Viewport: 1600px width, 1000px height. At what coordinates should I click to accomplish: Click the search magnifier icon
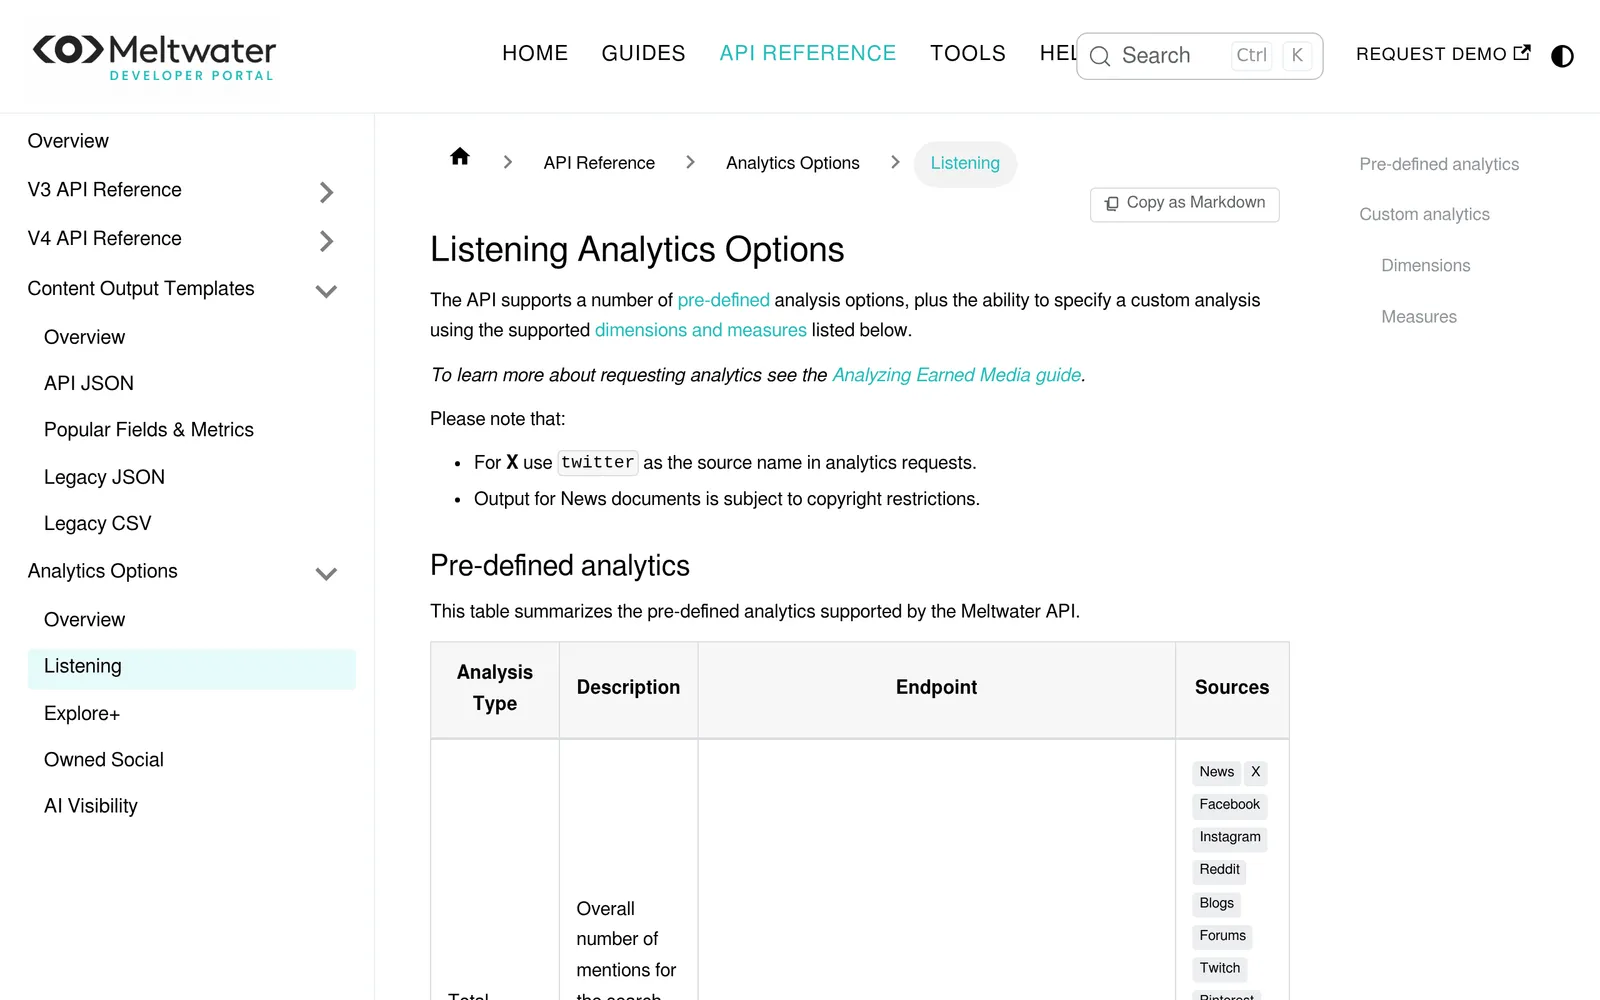pyautogui.click(x=1100, y=56)
